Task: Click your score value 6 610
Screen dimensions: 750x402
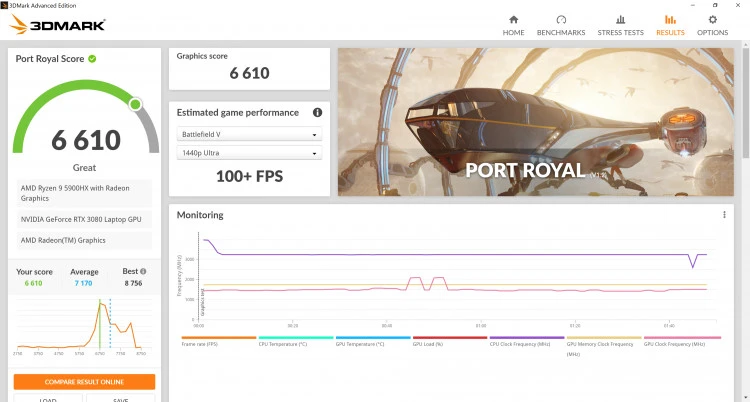Action: 33,283
